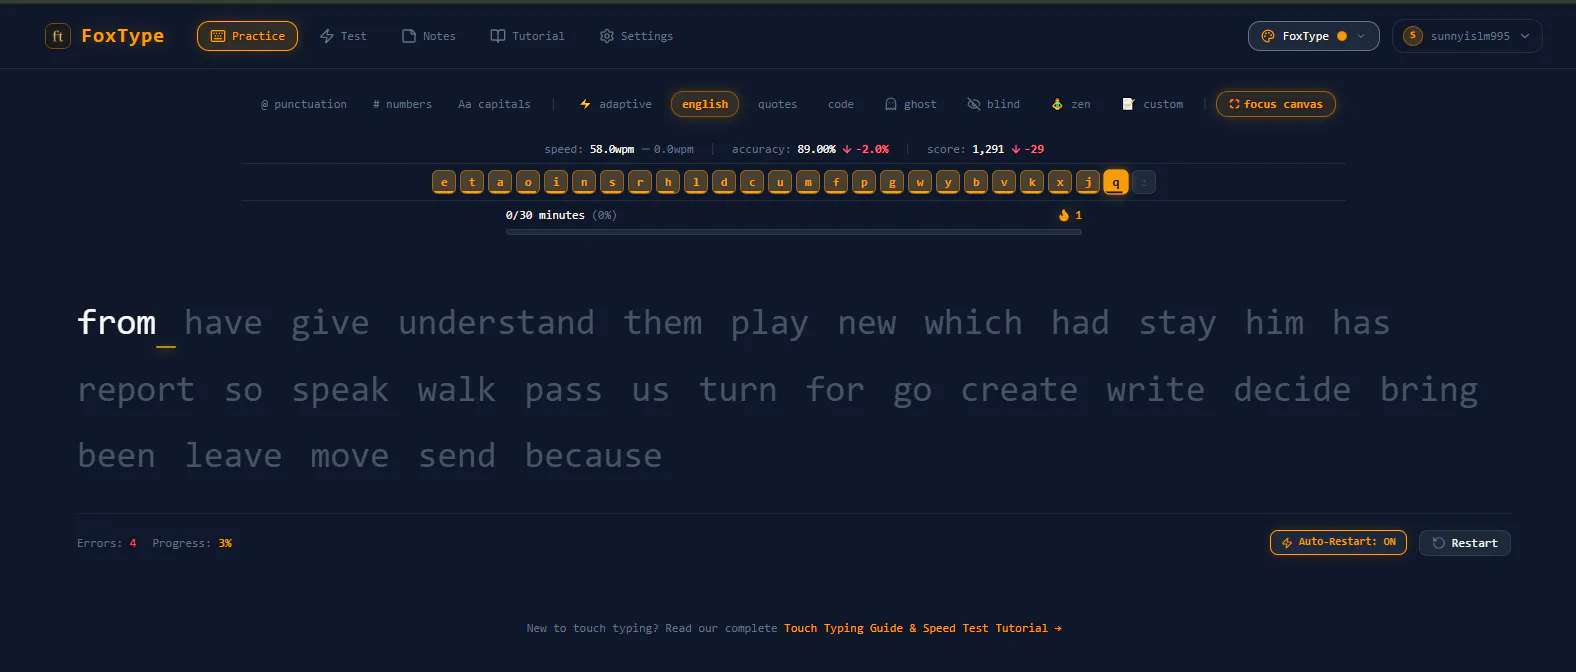Open Touch Typing Guide & Speed Test Tutorial link
The image size is (1576, 672).
pos(923,628)
